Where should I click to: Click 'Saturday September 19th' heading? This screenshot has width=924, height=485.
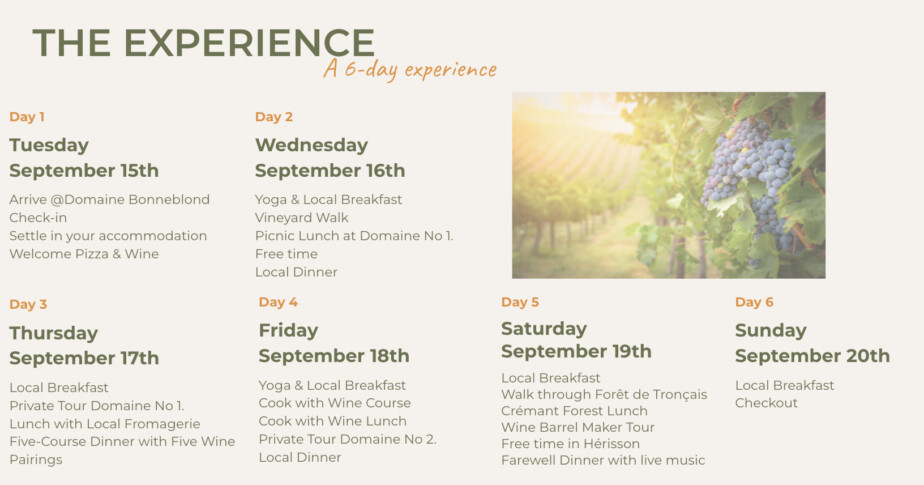click(576, 339)
